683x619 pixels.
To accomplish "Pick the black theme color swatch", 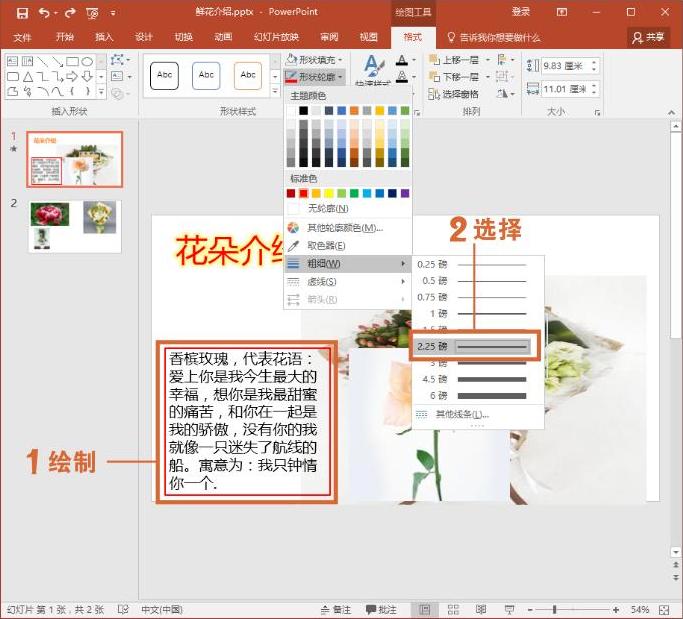I will (303, 111).
